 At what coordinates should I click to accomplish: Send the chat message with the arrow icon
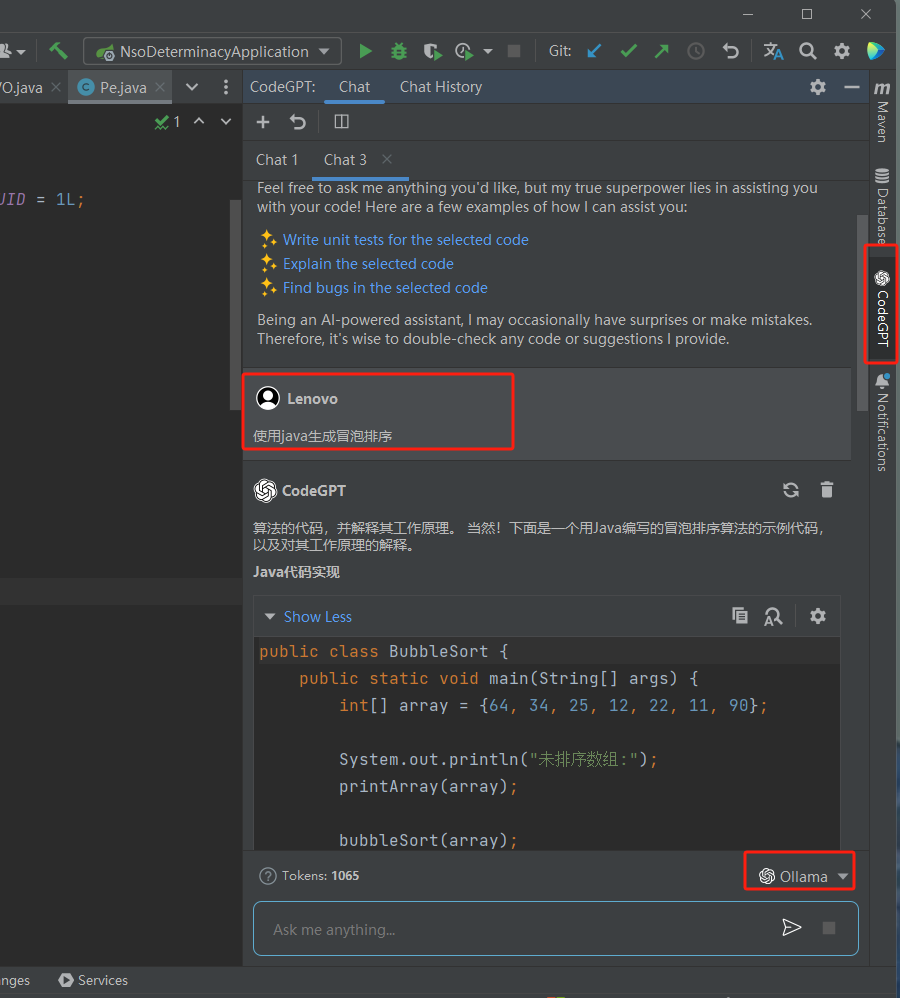(x=791, y=928)
